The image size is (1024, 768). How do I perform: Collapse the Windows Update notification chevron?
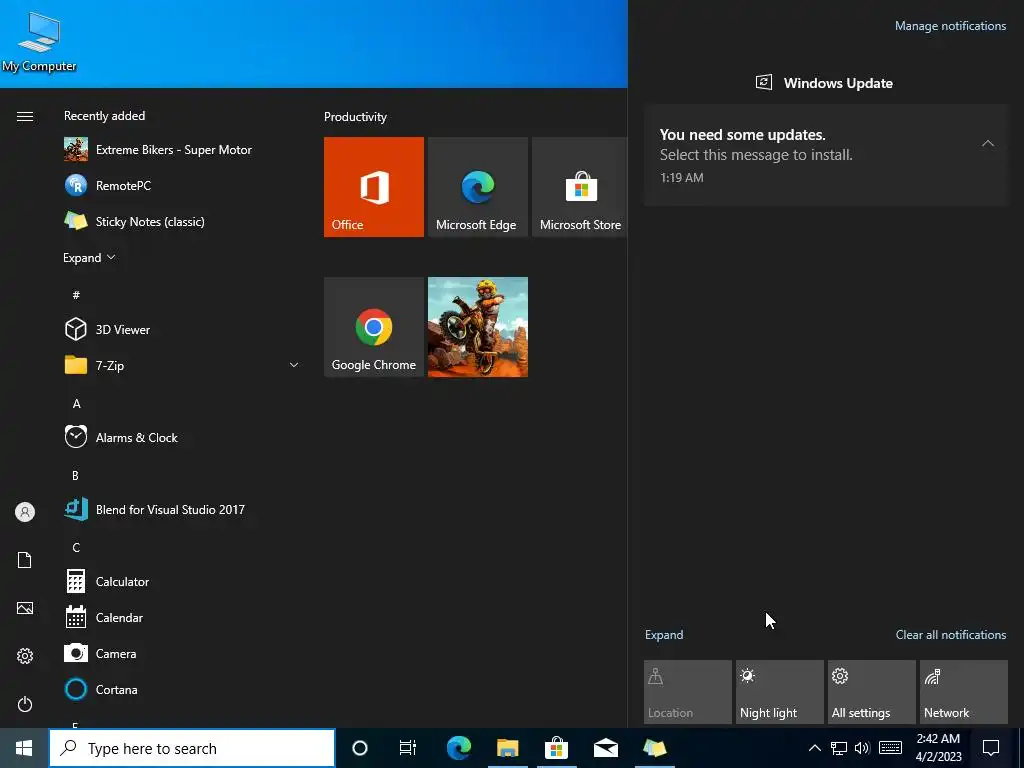click(x=987, y=143)
